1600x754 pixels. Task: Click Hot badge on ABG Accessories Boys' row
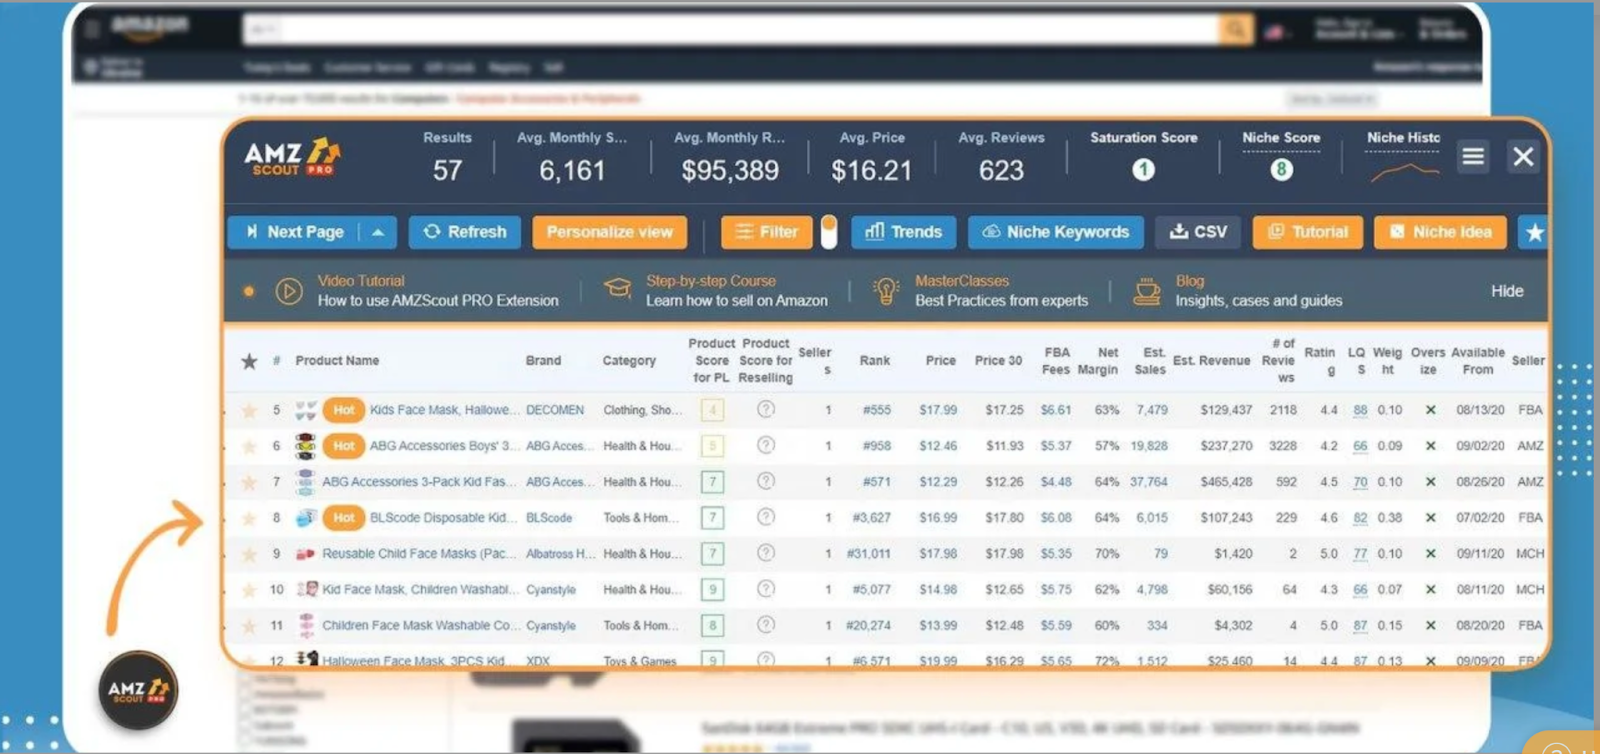(x=344, y=446)
